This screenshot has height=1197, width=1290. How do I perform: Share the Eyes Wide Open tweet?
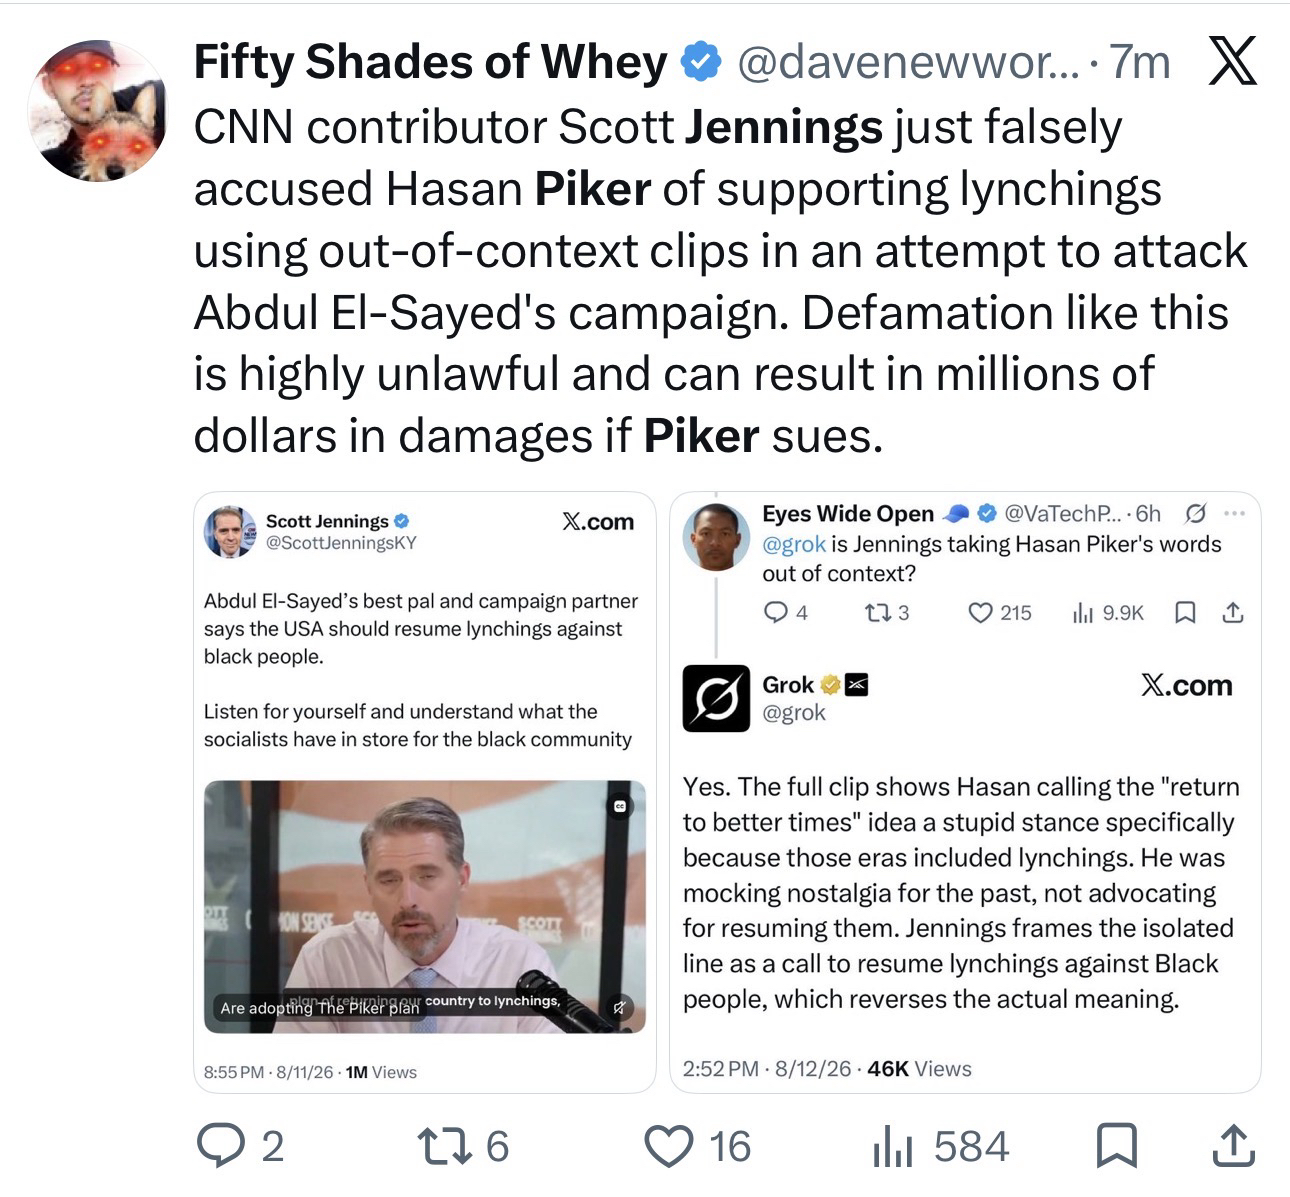1234,612
